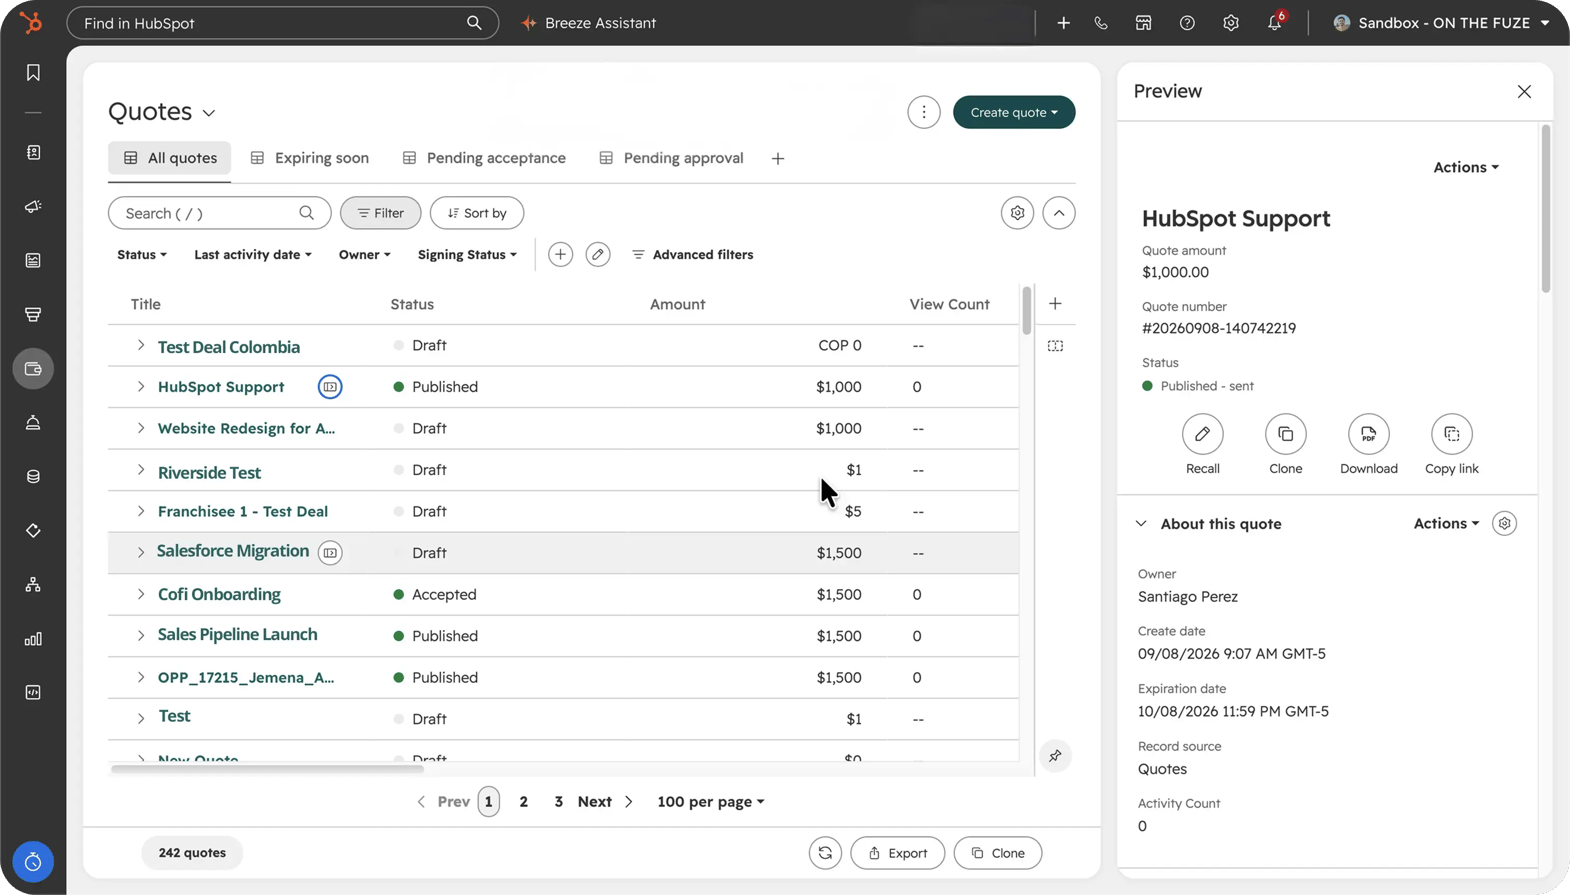This screenshot has width=1570, height=895.
Task: Open the Marketplace storefront icon
Action: 1143,23
